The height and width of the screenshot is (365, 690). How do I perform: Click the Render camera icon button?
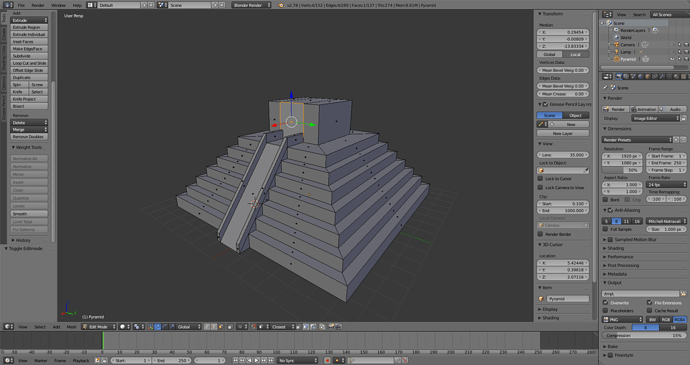click(615, 109)
